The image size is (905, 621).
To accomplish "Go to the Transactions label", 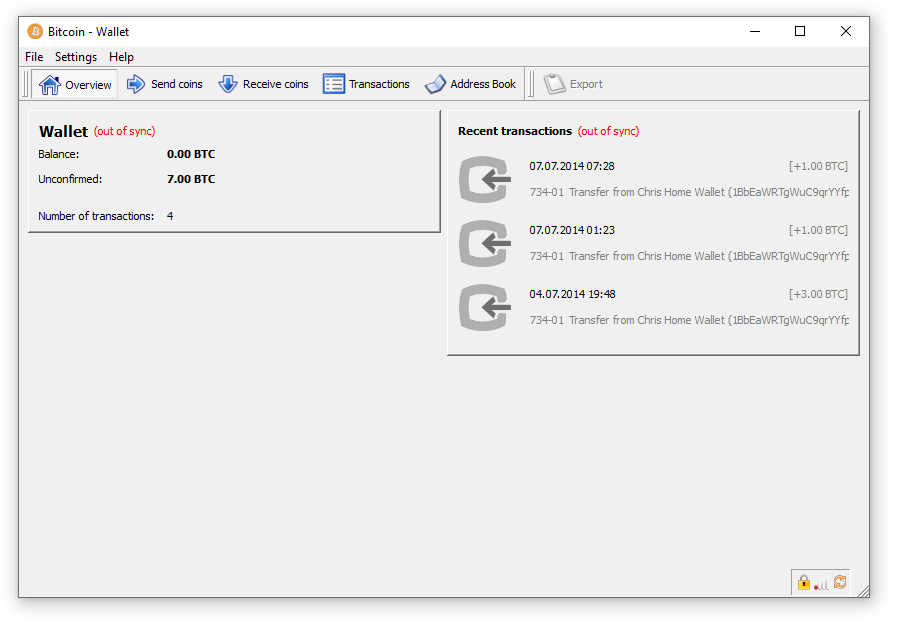I will click(x=379, y=84).
